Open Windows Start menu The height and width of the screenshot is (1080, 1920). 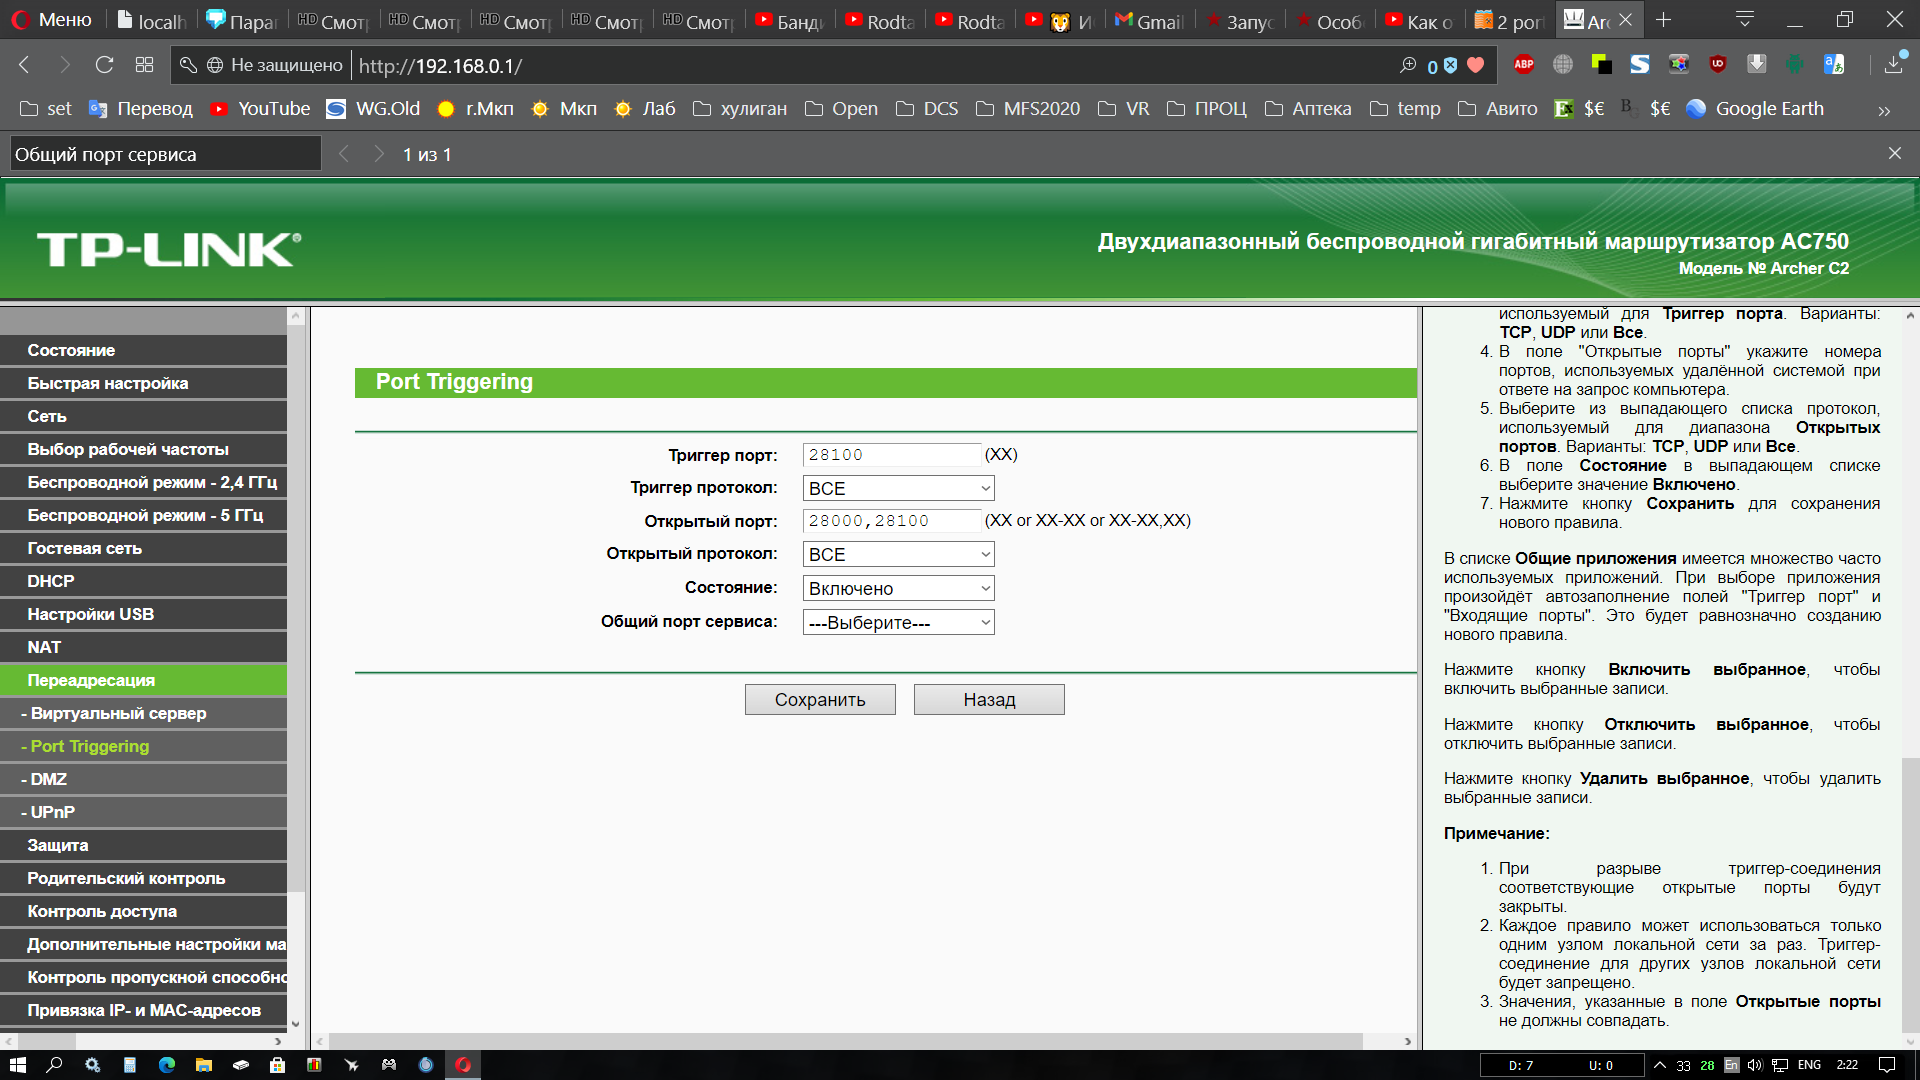click(x=17, y=1065)
